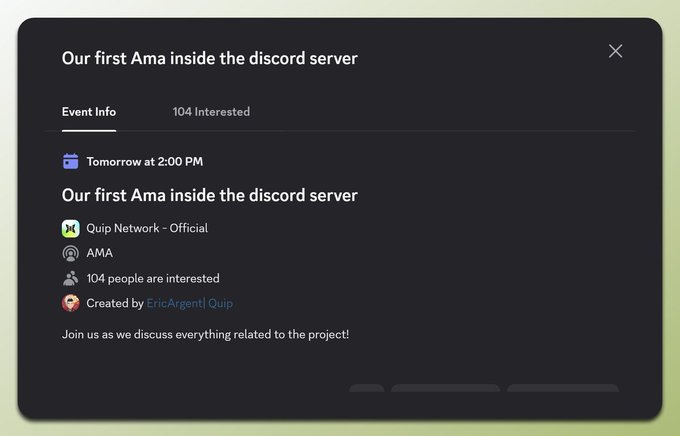Click '104 people are interested' text

[x=153, y=279]
